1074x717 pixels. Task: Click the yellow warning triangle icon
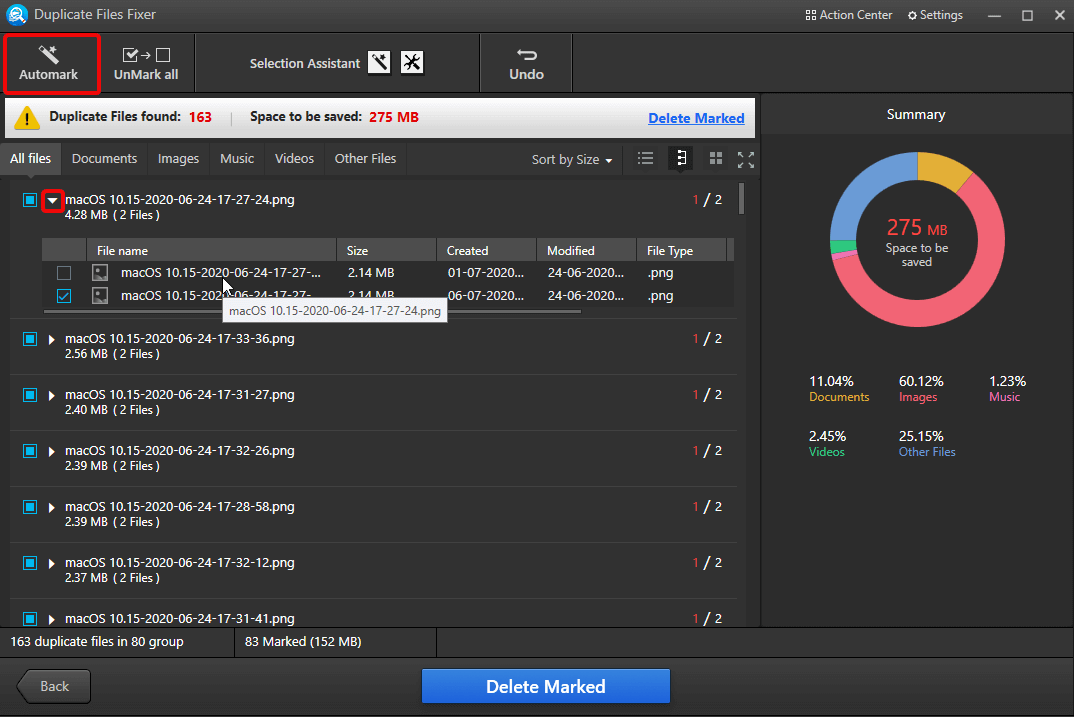(x=27, y=118)
